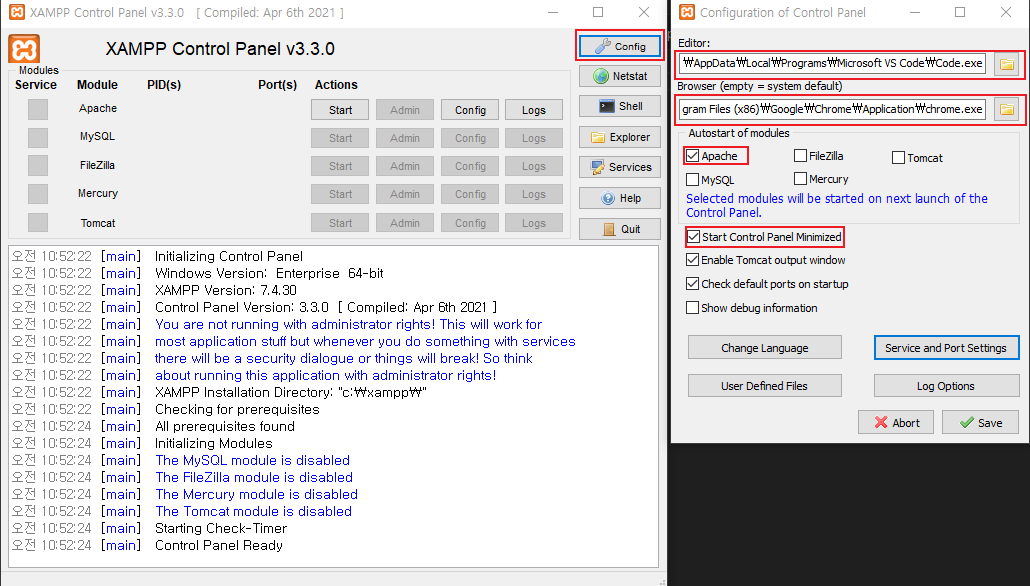
Task: Click the FileZilla module name
Action: [x=97, y=165]
